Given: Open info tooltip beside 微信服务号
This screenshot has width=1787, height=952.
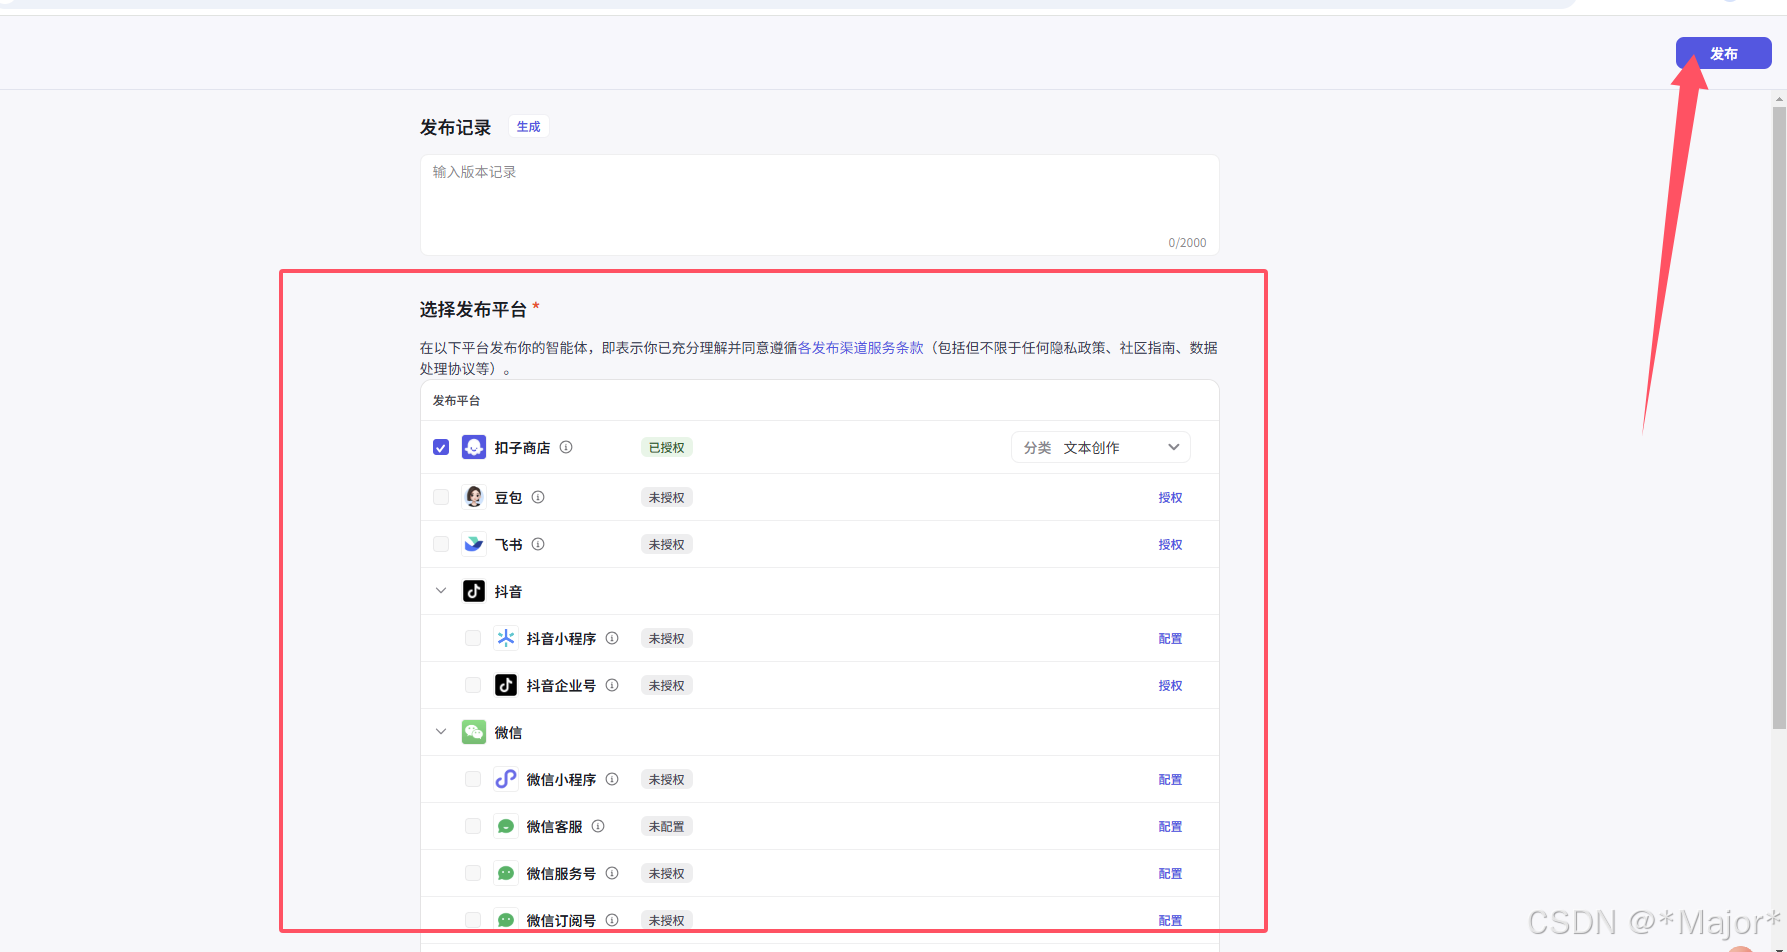Looking at the screenshot, I should 612,873.
